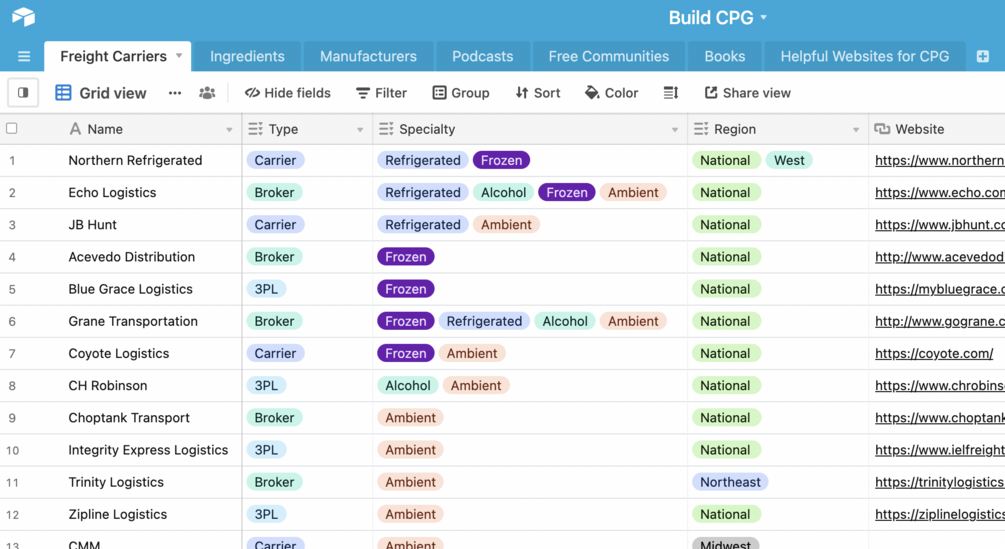The width and height of the screenshot is (1005, 549).
Task: Switch to Helpful Websites for CPG tab
Action: [865, 56]
